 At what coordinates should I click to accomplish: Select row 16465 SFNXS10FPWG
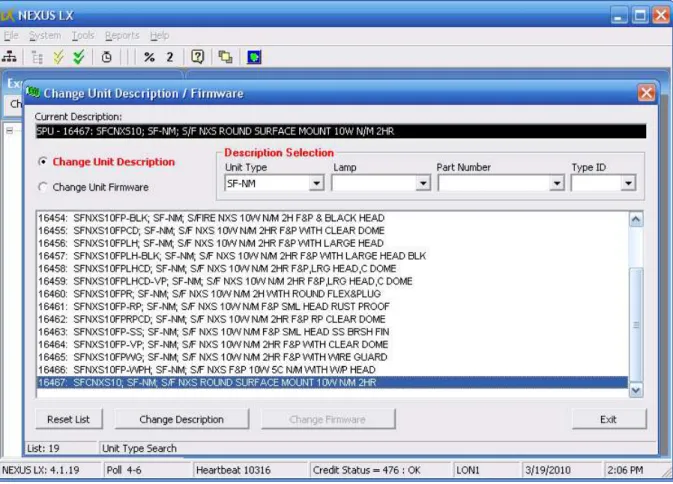click(x=332, y=357)
